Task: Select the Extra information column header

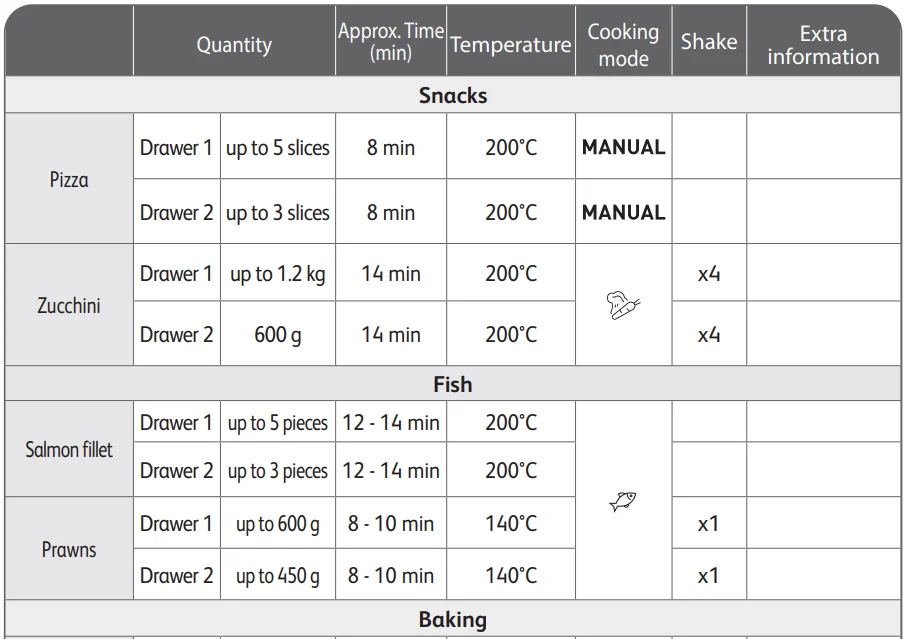Action: pyautogui.click(x=823, y=45)
